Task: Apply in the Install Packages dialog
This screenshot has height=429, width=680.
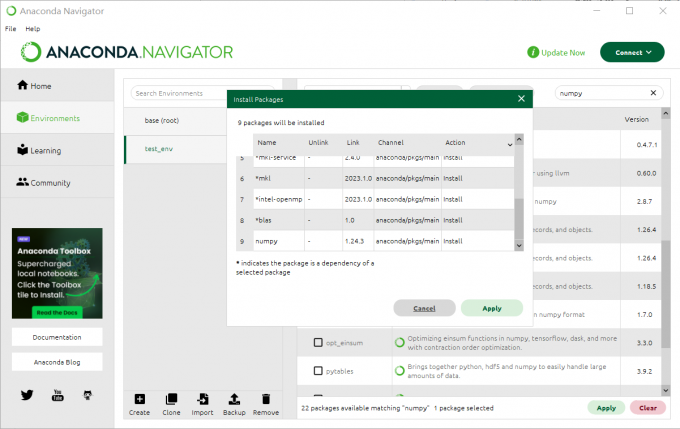Action: point(492,308)
